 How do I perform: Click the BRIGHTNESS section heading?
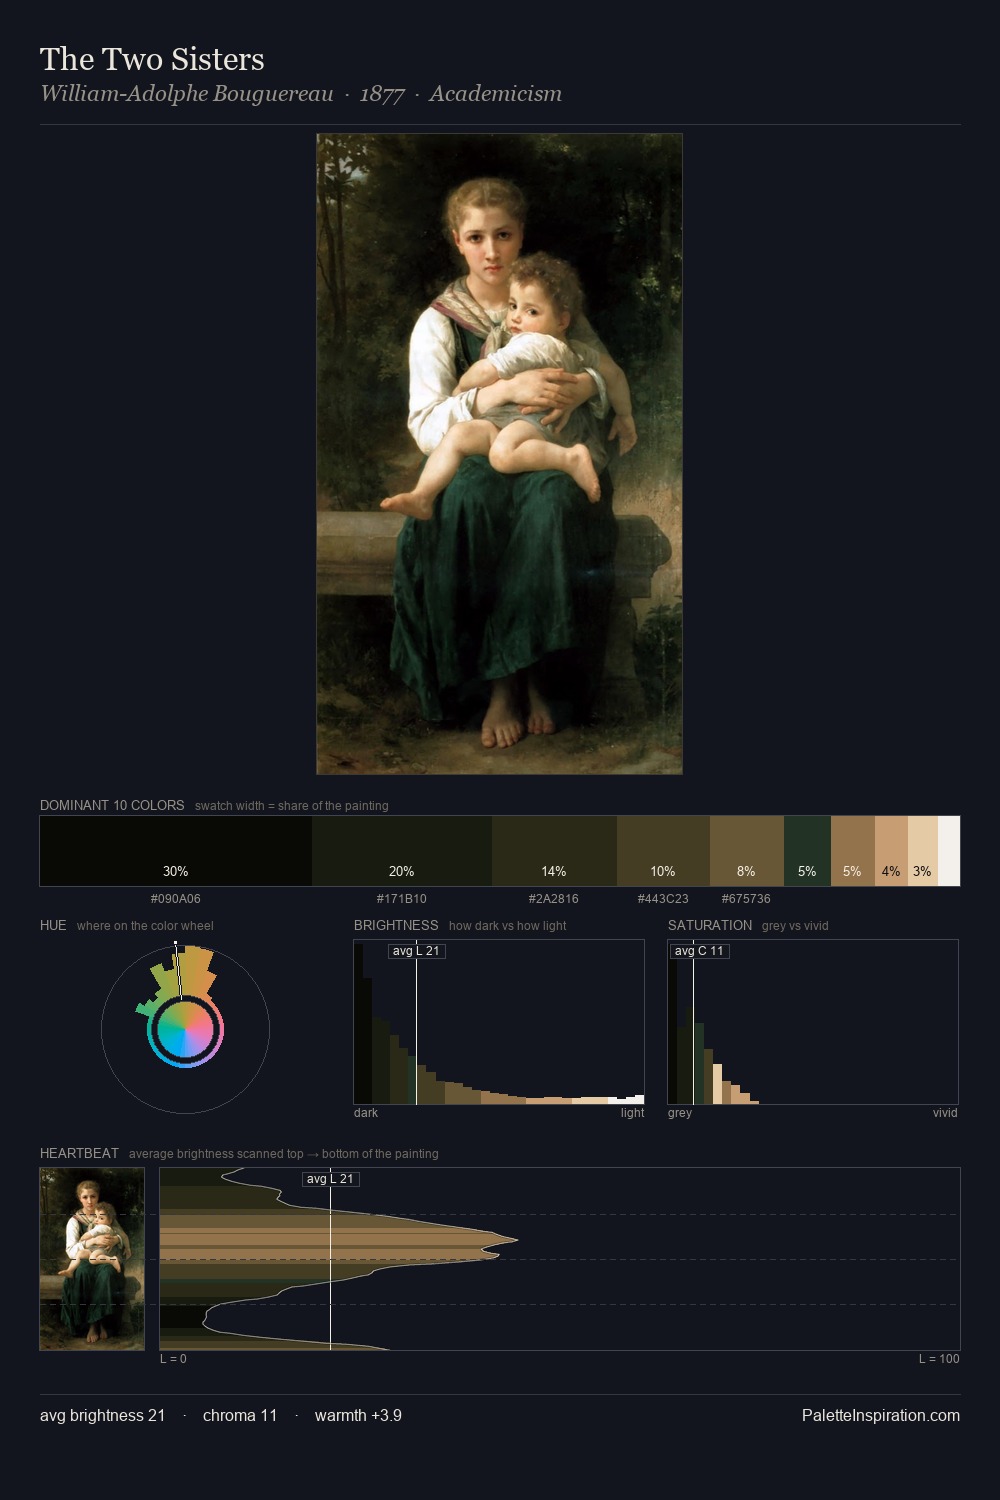coord(396,925)
